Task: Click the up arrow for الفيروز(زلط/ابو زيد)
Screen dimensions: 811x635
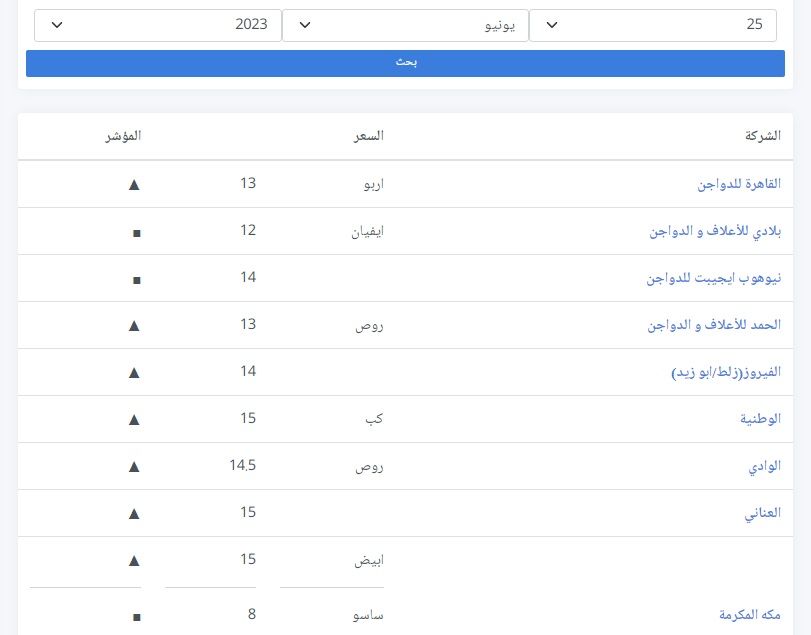Action: coord(135,371)
